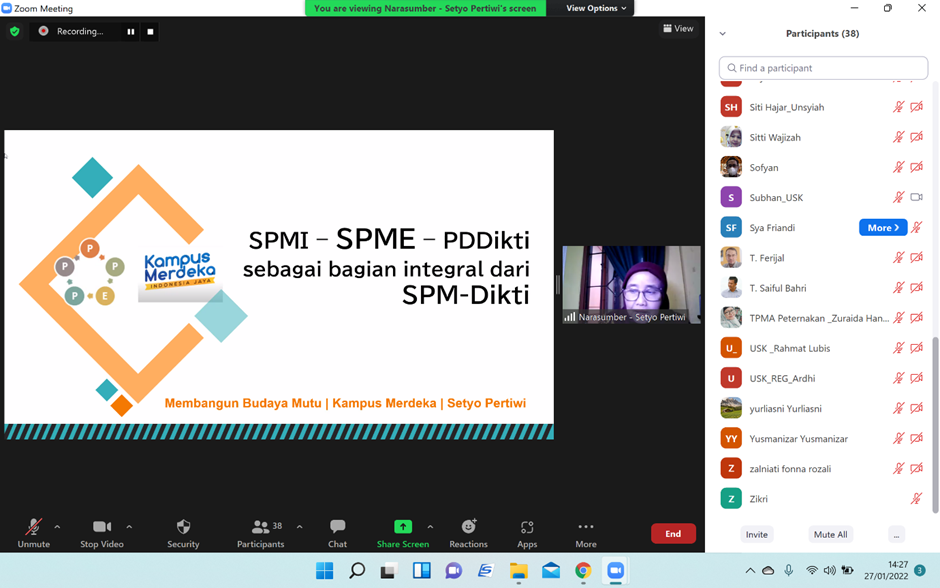
Task: Open File Explorer from taskbar
Action: (519, 571)
